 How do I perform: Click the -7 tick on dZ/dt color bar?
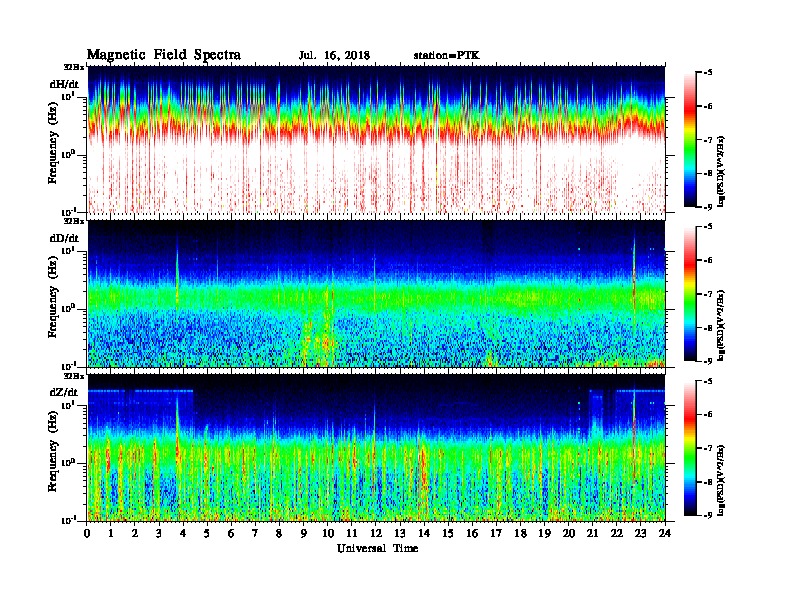tap(708, 448)
